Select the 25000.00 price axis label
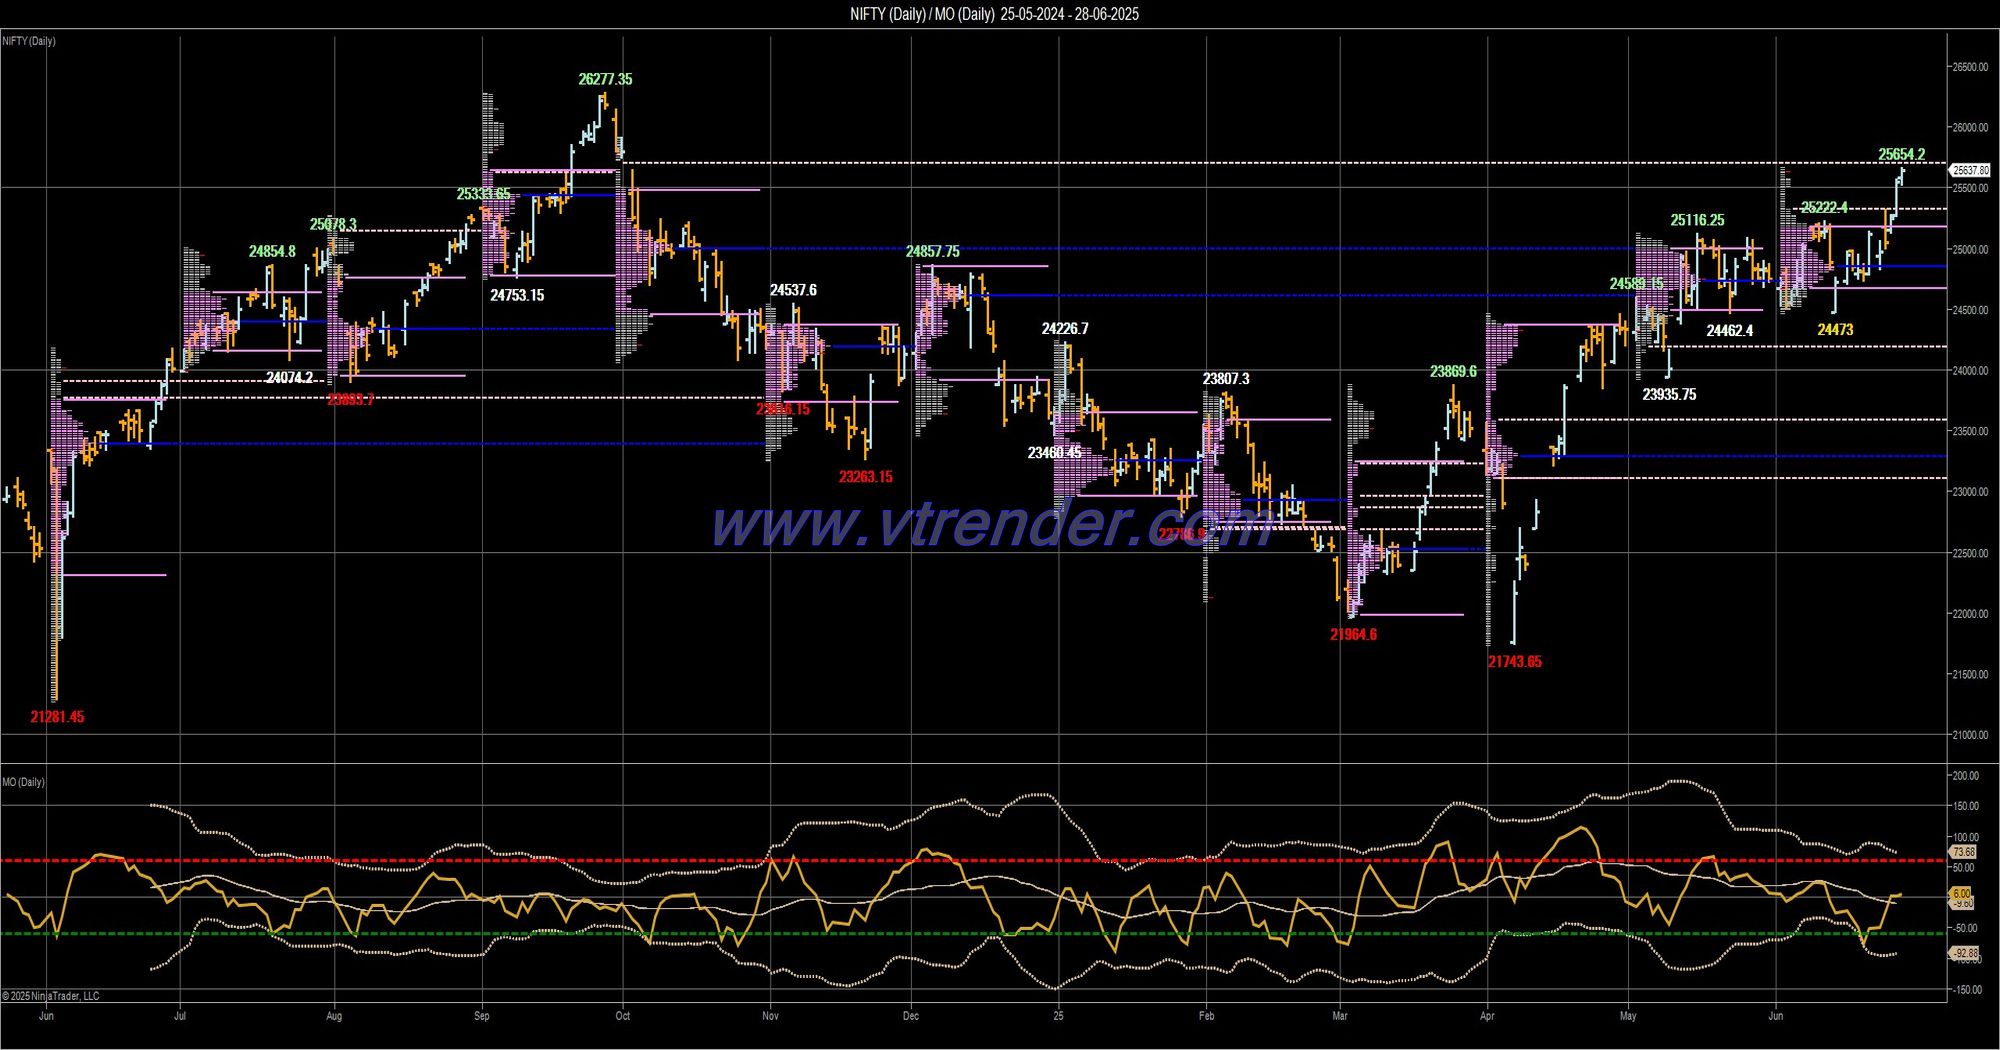Viewport: 2000px width, 1050px height. click(1970, 249)
